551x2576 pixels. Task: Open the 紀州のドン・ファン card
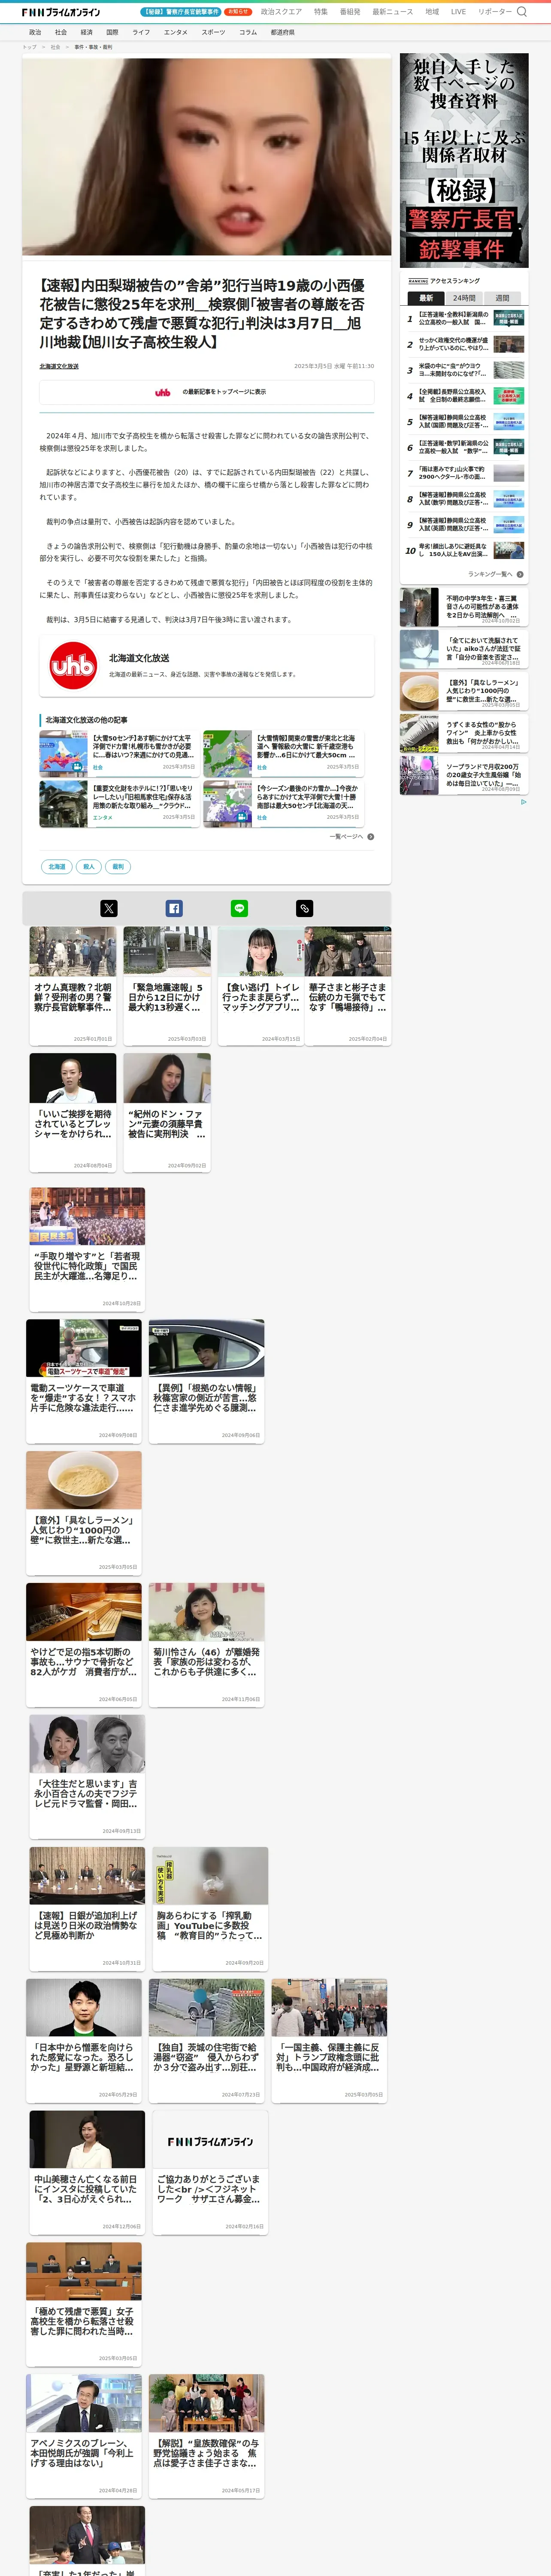click(167, 1112)
